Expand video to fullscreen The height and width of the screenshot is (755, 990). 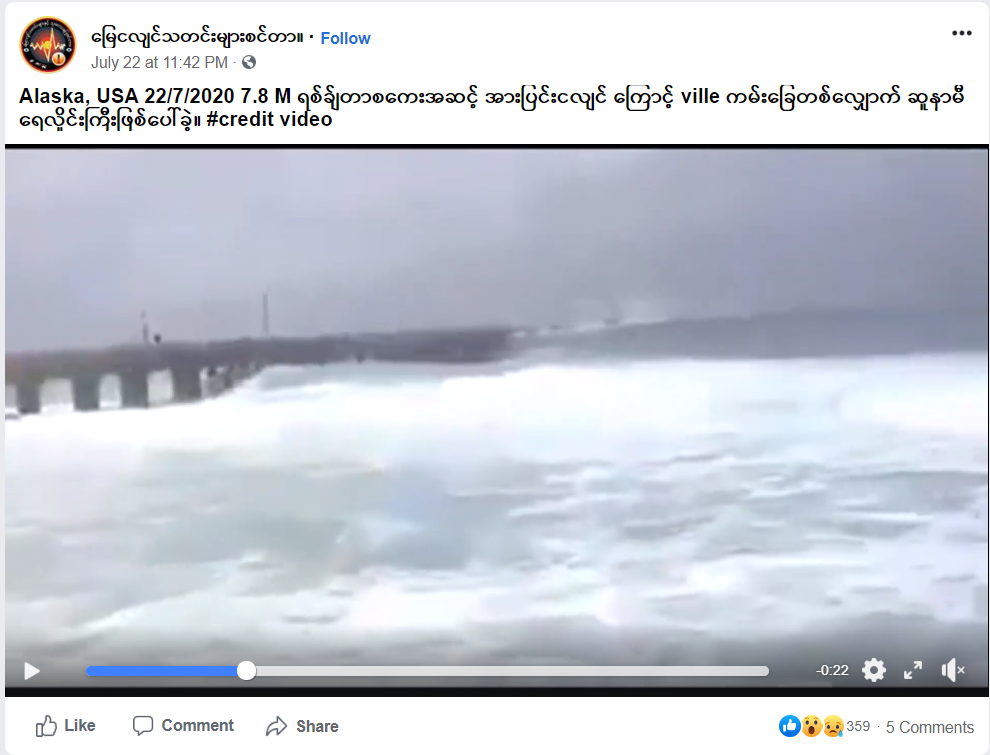tap(913, 670)
